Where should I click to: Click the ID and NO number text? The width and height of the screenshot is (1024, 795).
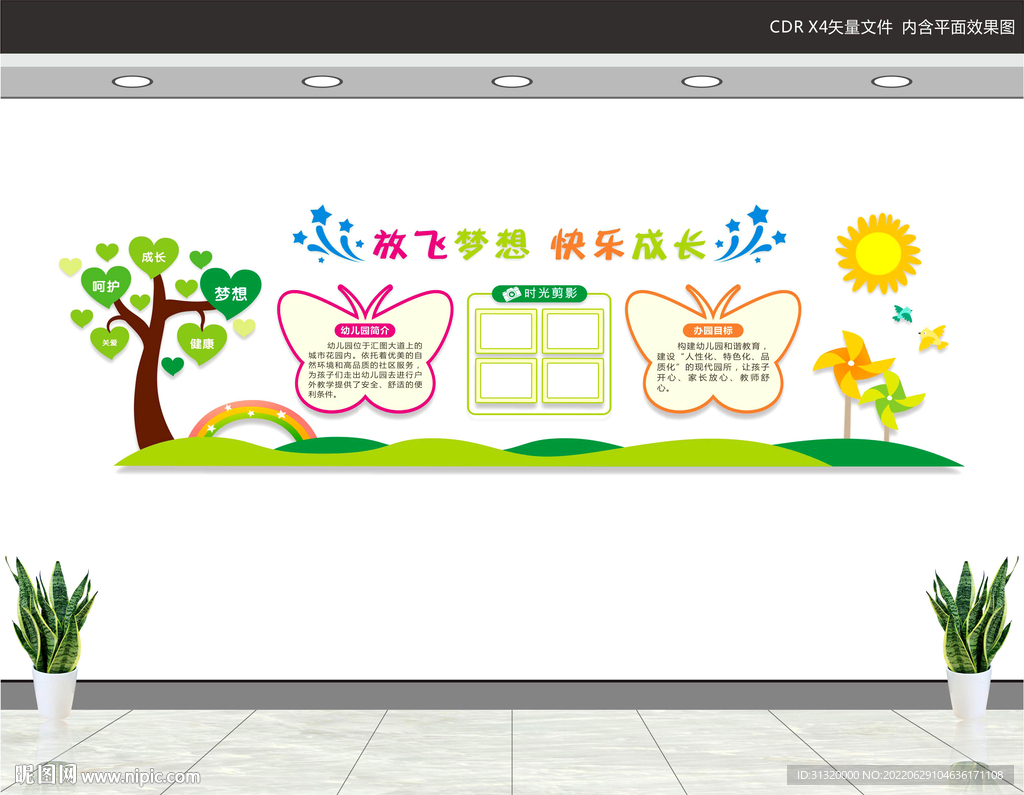click(900, 775)
